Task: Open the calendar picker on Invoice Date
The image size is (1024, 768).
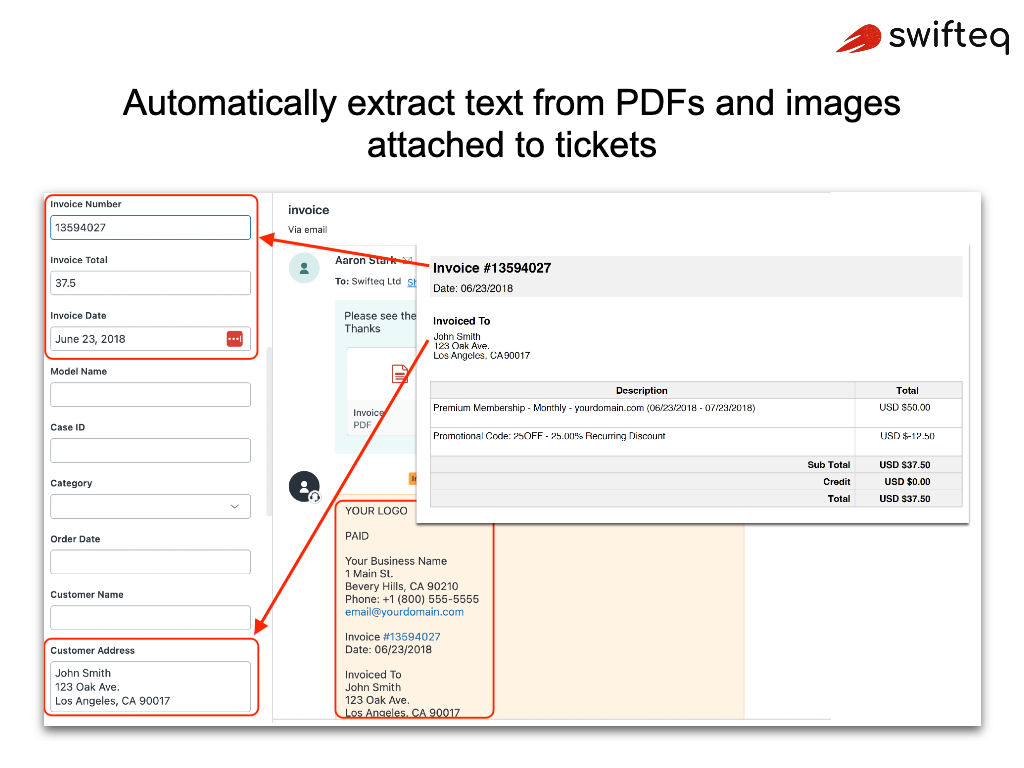Action: (x=235, y=338)
